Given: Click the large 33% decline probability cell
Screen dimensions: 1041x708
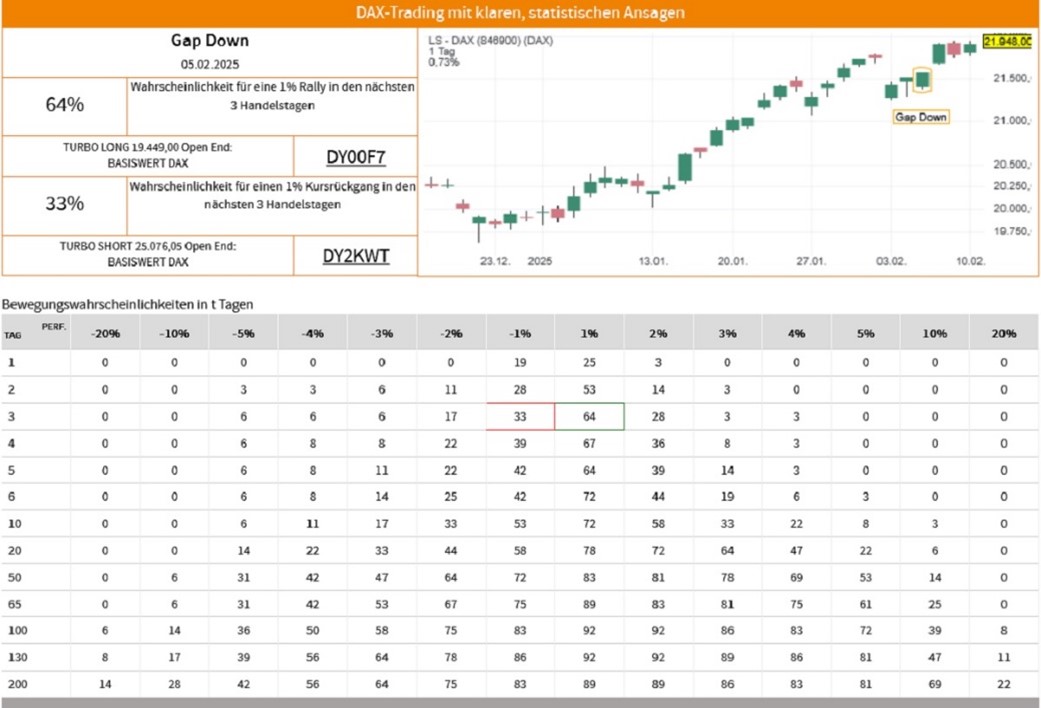Looking at the screenshot, I should 65,204.
